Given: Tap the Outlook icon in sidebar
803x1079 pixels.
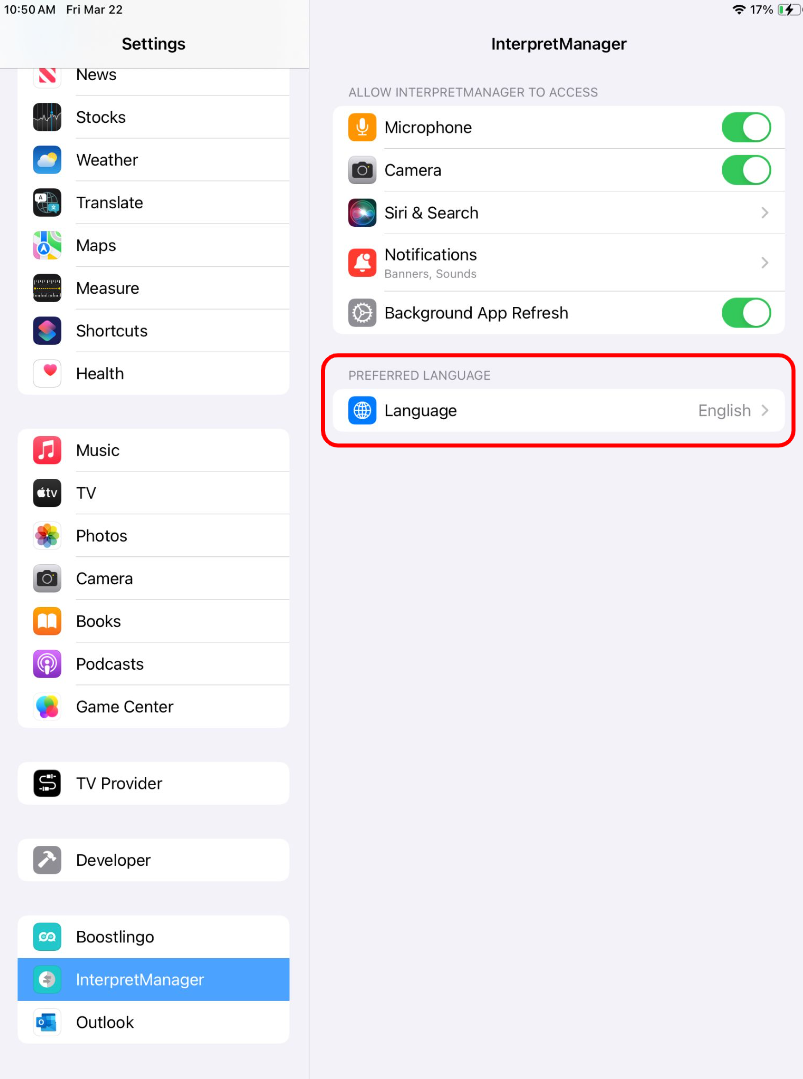Looking at the screenshot, I should click(x=47, y=1023).
